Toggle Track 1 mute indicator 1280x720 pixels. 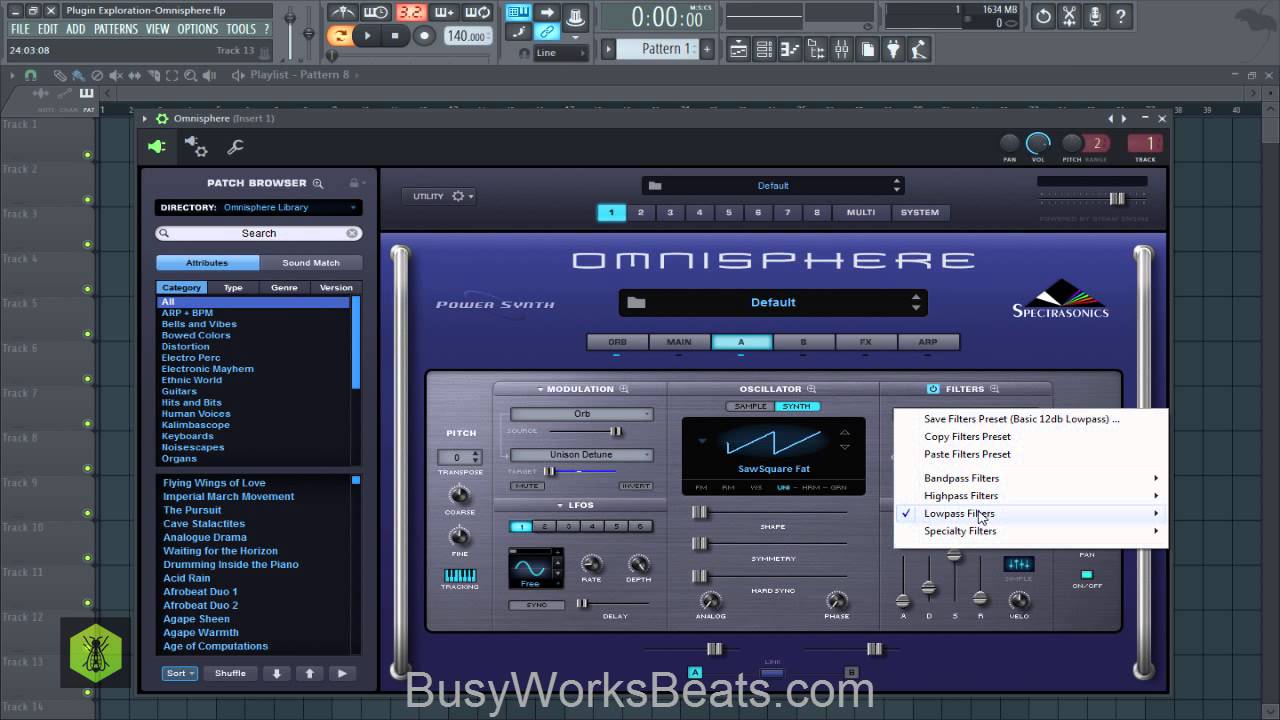tap(88, 155)
